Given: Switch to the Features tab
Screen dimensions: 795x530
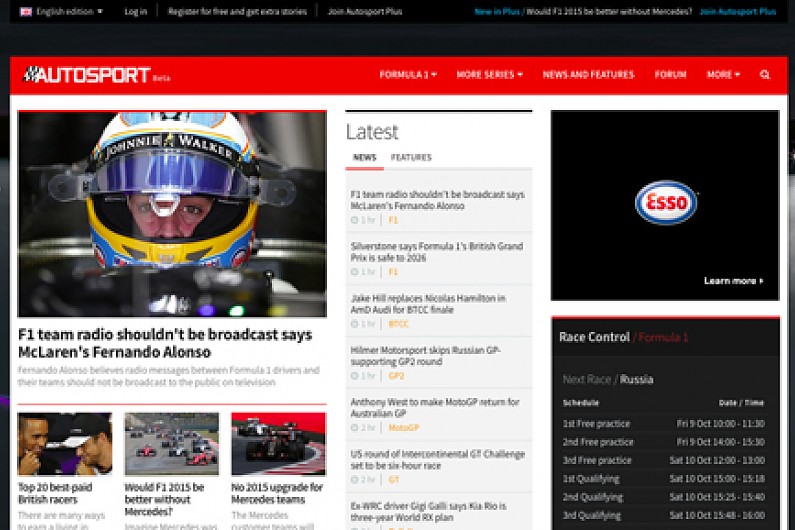Looking at the screenshot, I should [x=411, y=157].
